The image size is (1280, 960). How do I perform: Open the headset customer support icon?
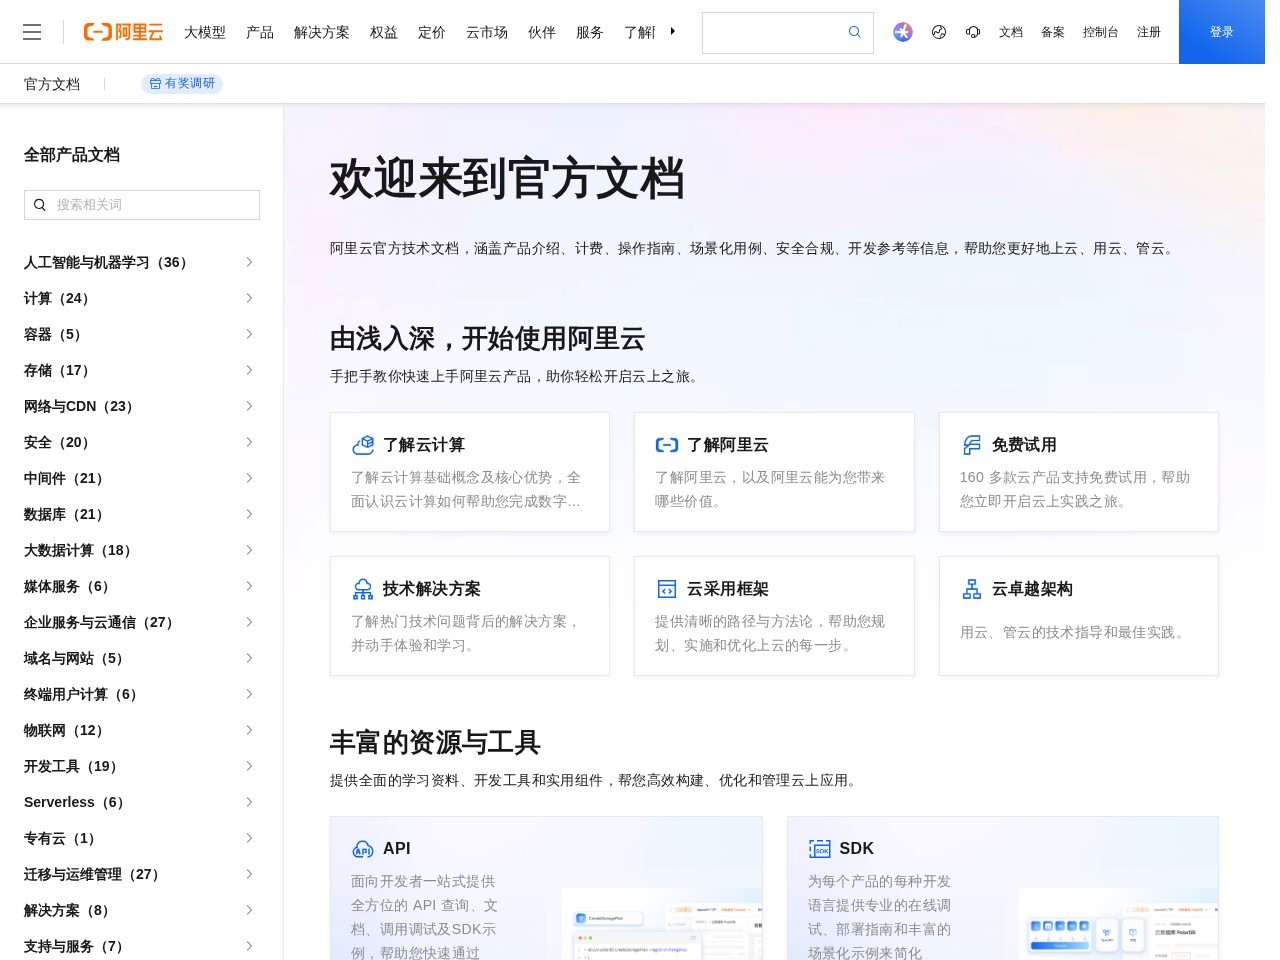[x=972, y=32]
